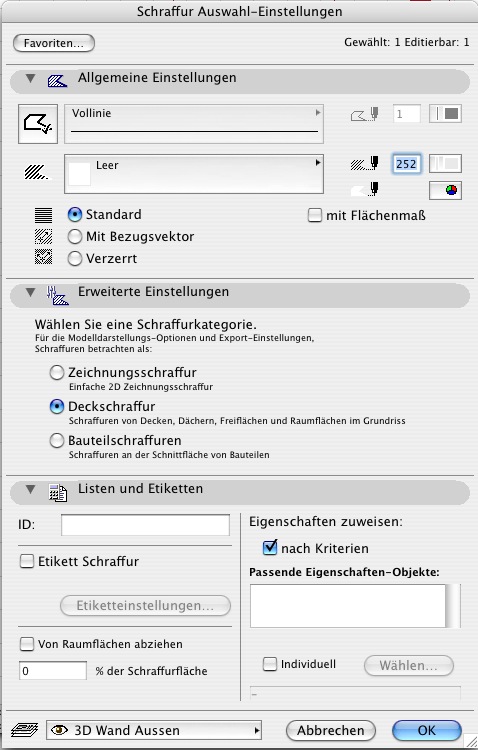Click the fill foreground pen icon
Viewport: 478px width, 750px height.
click(365, 164)
